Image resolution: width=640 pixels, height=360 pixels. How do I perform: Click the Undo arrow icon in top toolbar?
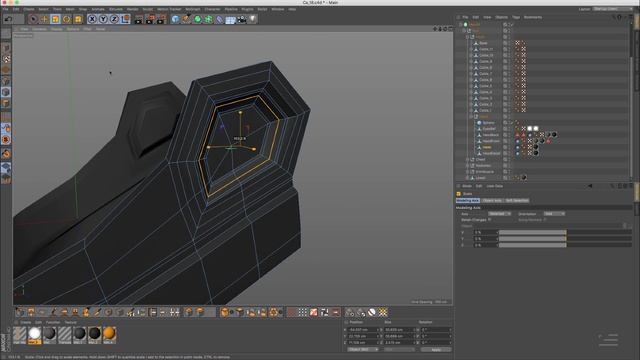[x=8, y=19]
